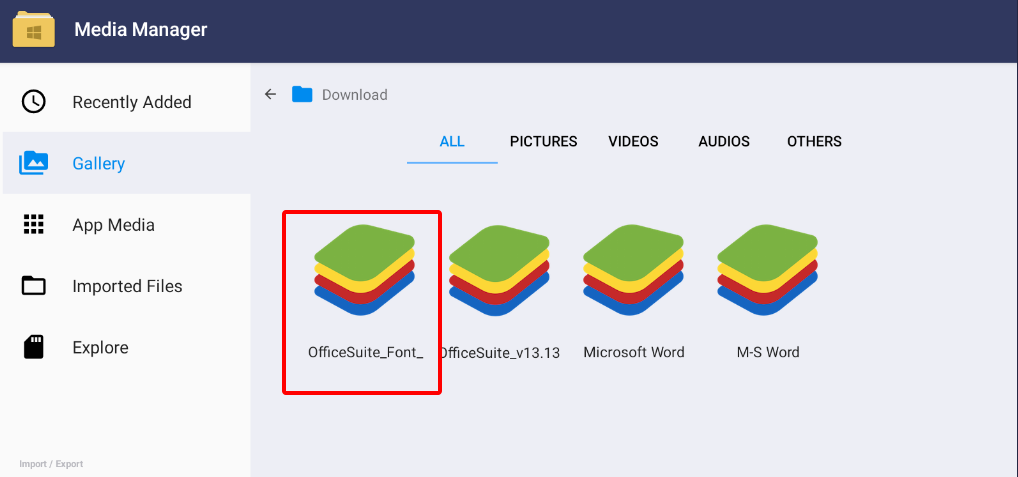Viewport: 1018px width, 477px height.
Task: Click the OfficeSuite_Font_ file name
Action: pyautogui.click(x=366, y=352)
